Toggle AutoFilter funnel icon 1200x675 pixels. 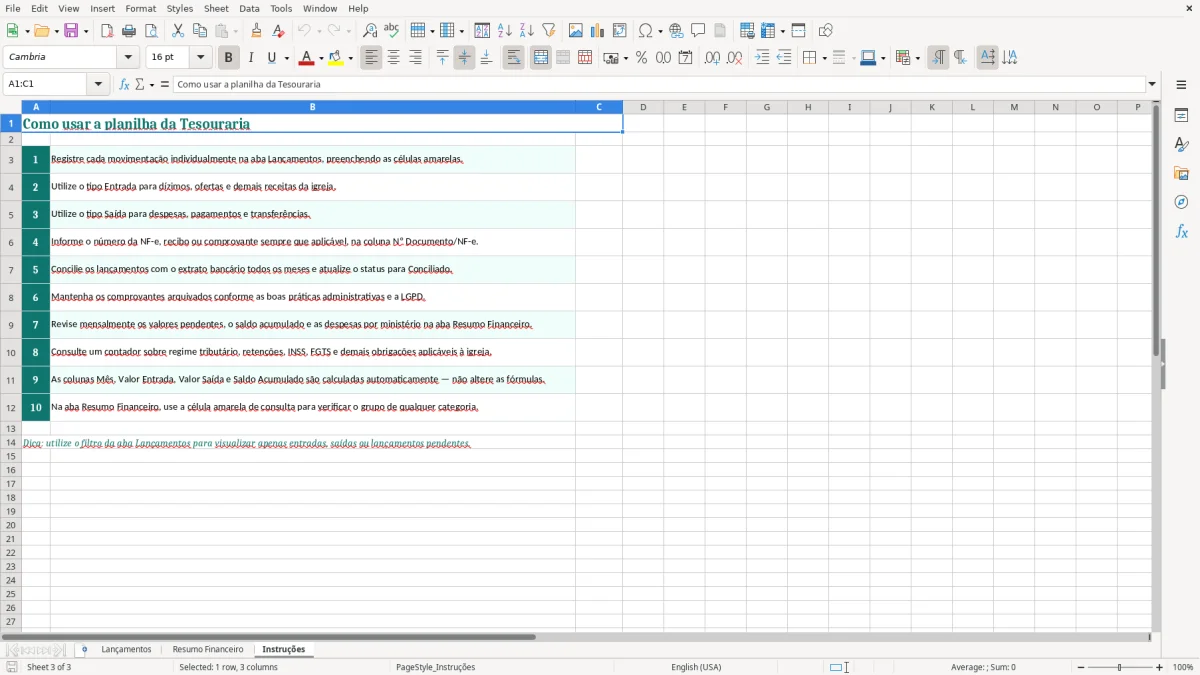549,31
